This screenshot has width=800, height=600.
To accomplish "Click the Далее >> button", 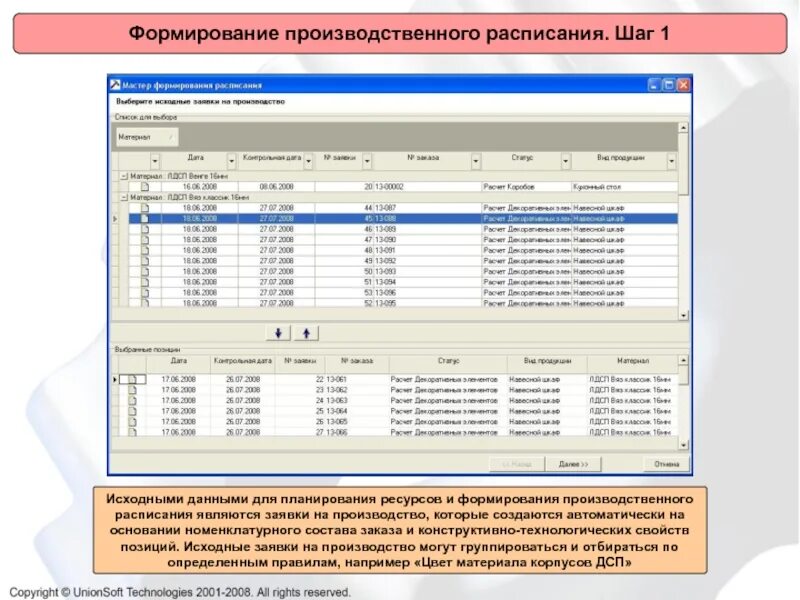I will 573,464.
